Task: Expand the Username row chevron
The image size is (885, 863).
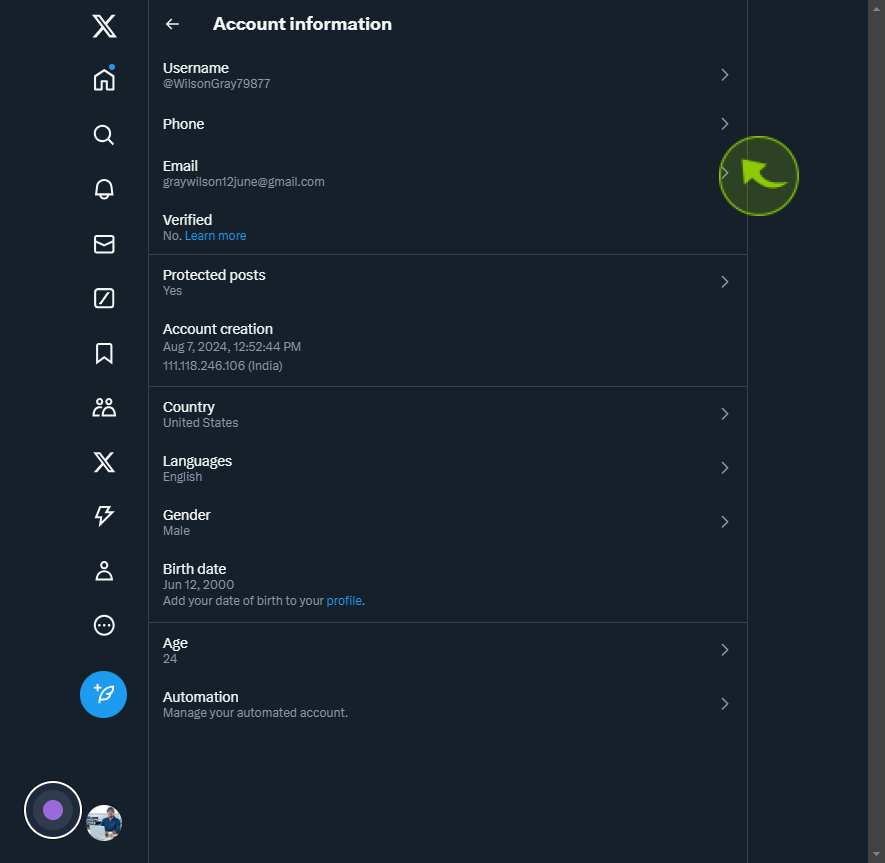Action: [x=725, y=75]
